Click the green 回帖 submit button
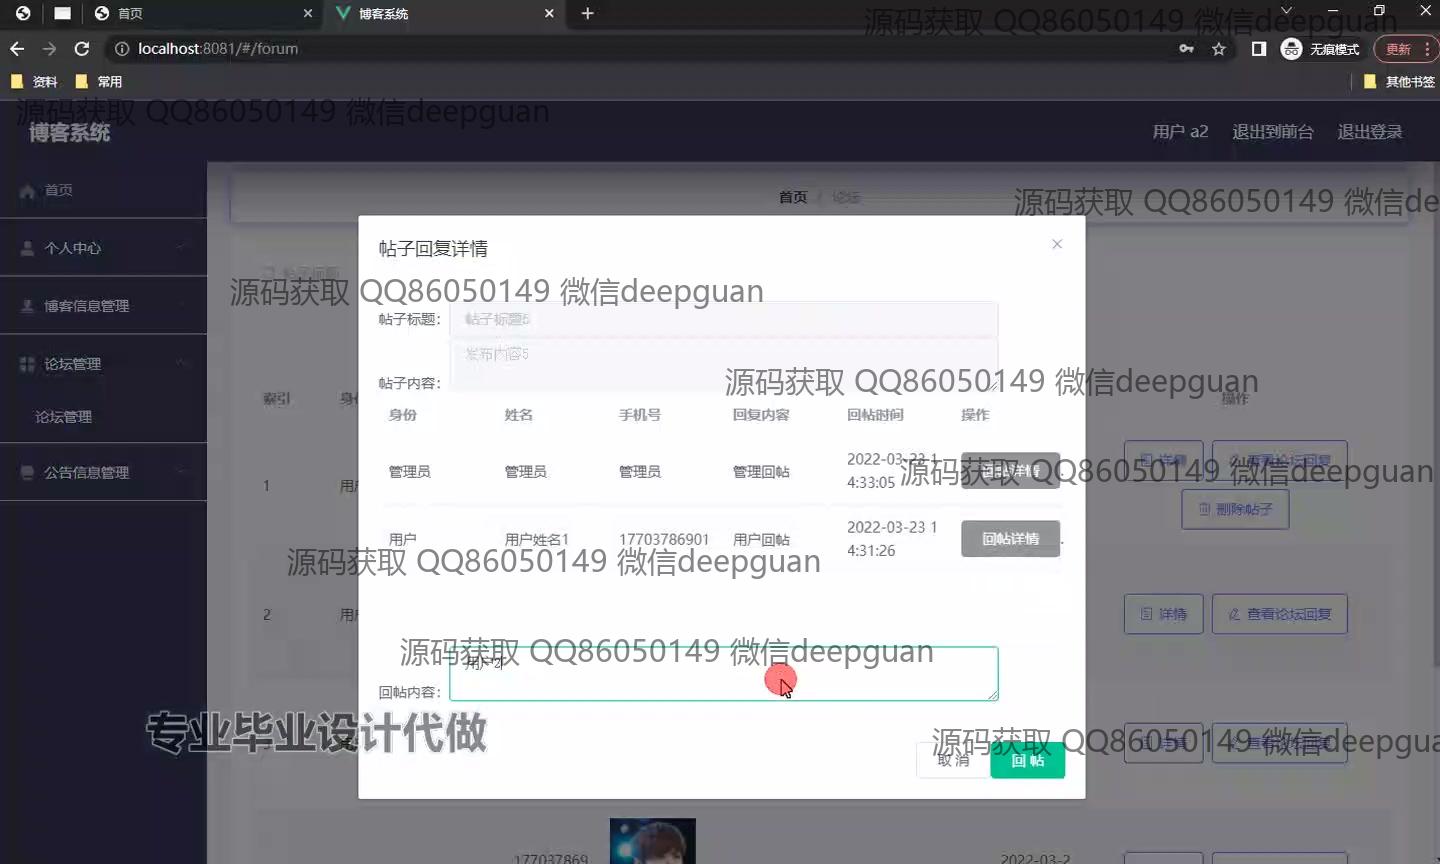Screen dimensions: 1440x864 click(x=1027, y=760)
